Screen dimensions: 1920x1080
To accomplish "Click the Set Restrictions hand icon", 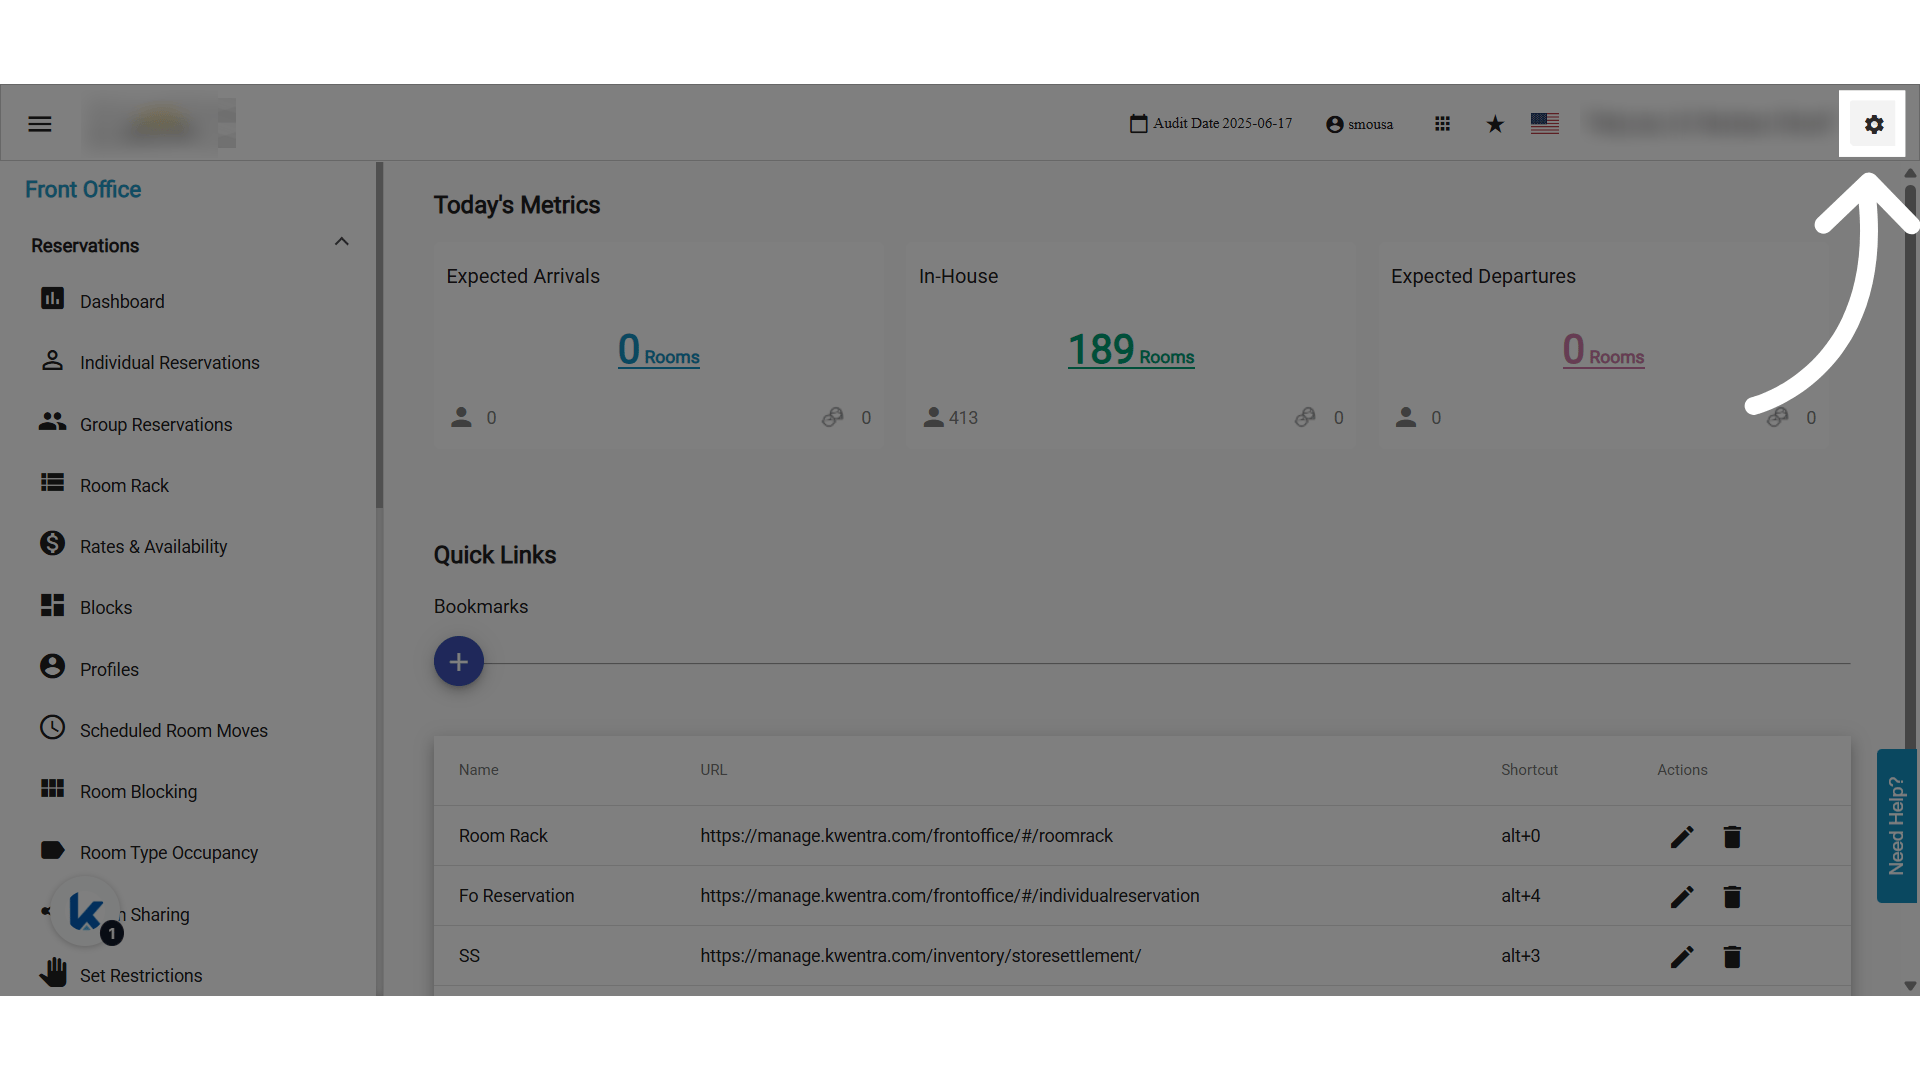I will tap(53, 972).
